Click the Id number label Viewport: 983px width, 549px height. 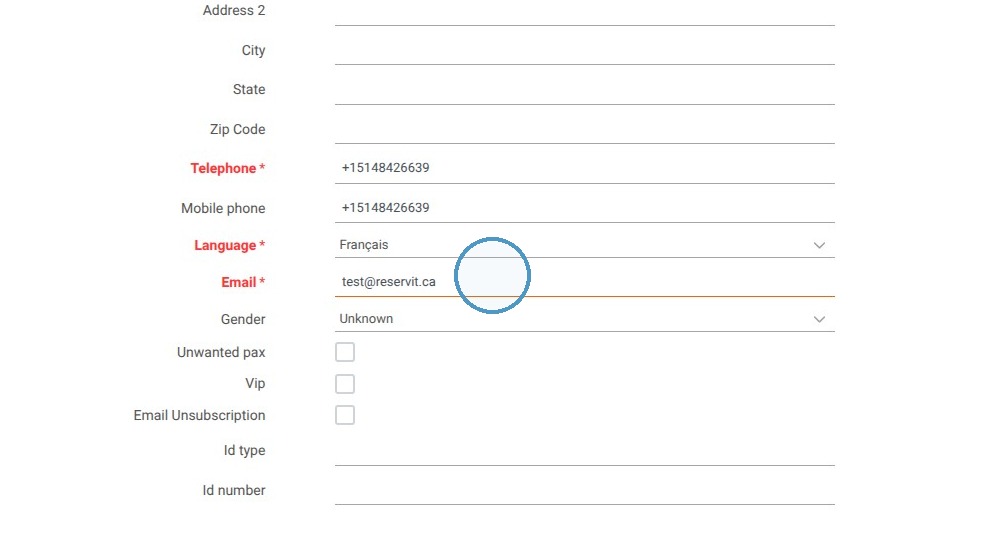[234, 490]
